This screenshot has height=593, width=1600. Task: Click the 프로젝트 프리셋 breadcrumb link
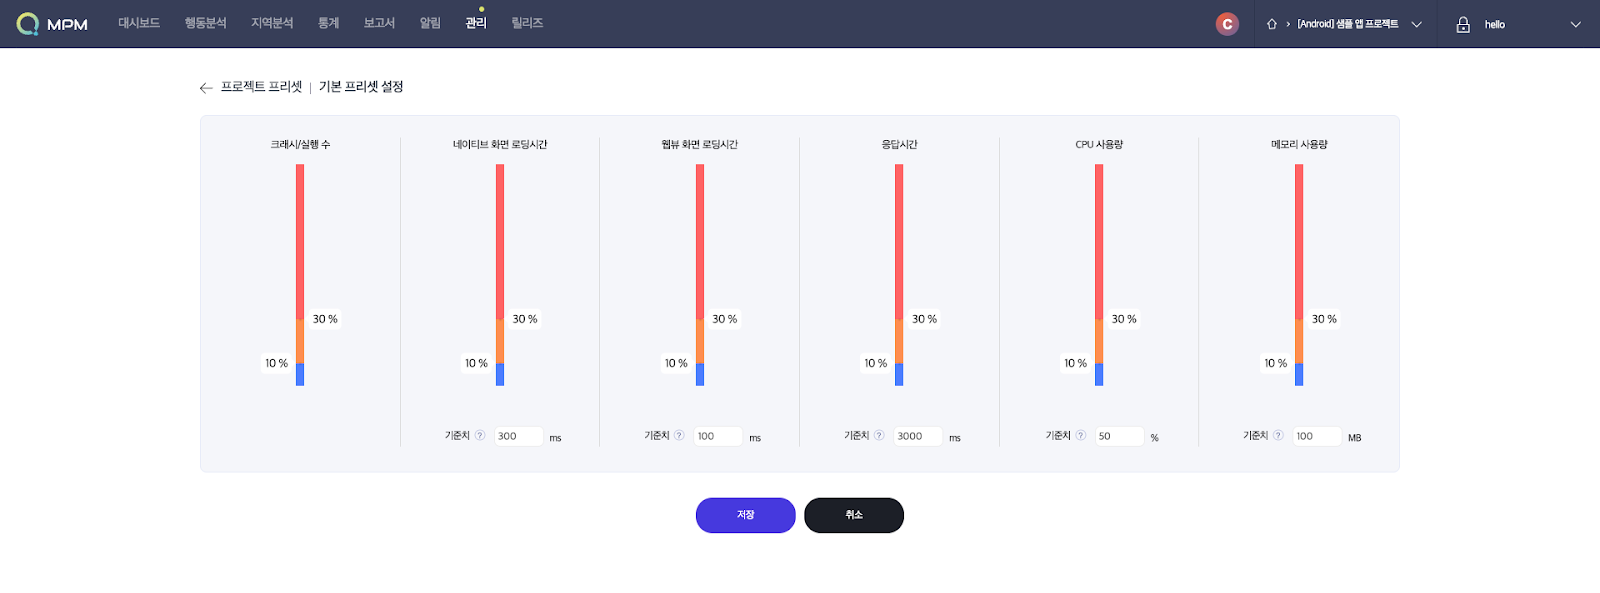pyautogui.click(x=261, y=87)
